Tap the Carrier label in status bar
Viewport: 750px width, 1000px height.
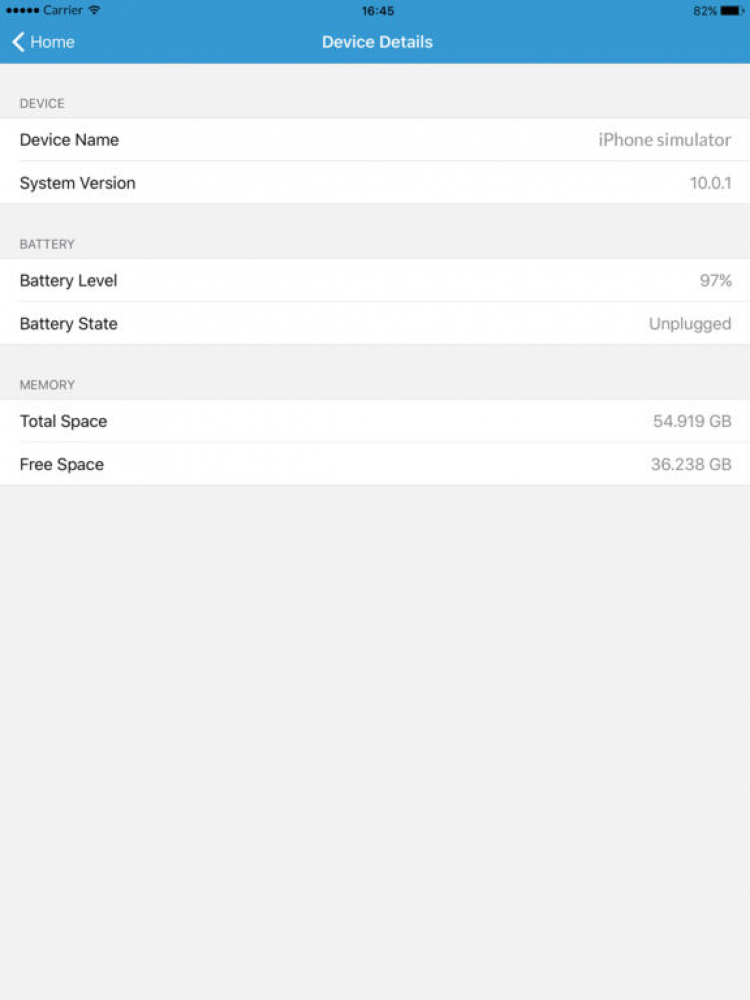[x=63, y=10]
